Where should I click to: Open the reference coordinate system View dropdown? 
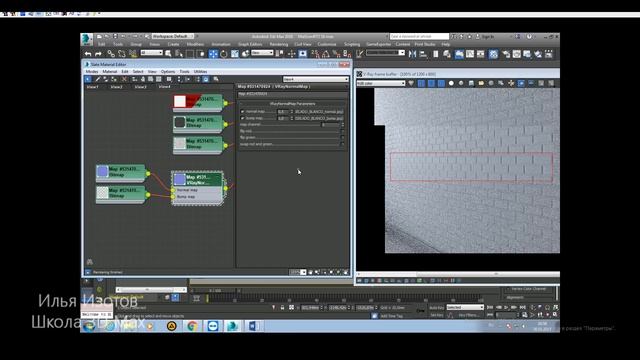262,53
